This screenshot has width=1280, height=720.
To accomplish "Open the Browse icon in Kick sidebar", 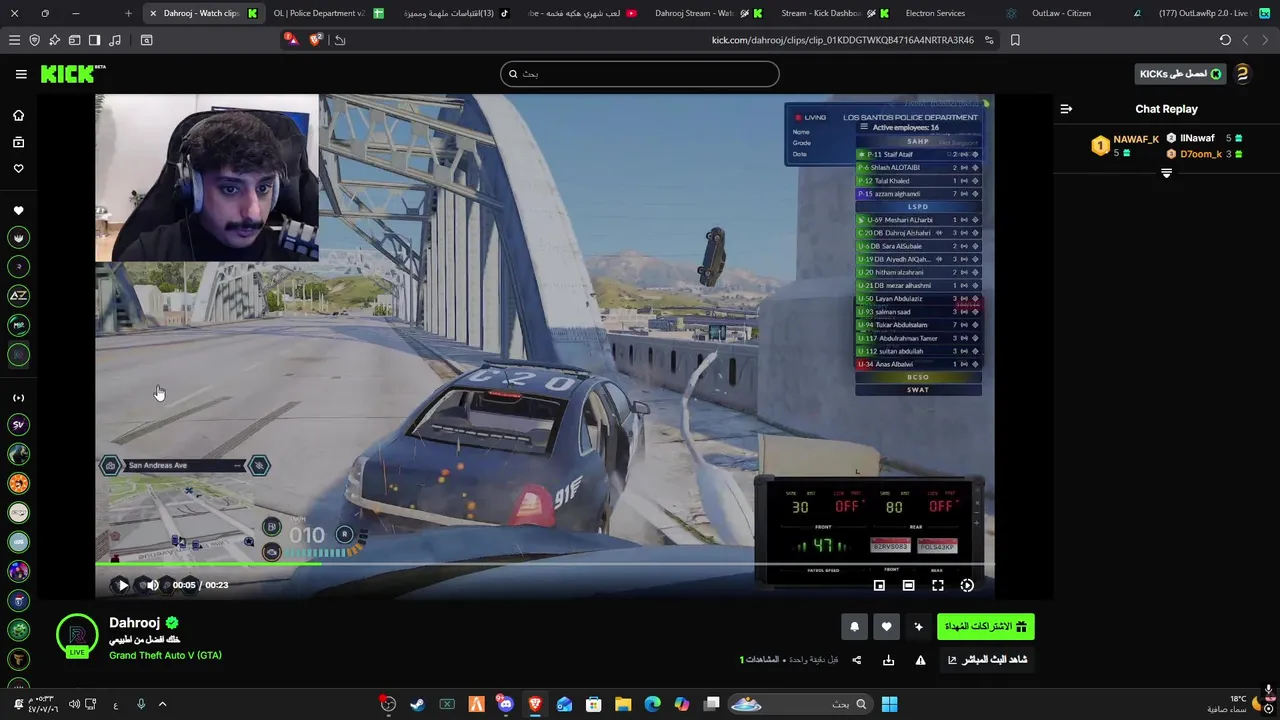I will pos(18,142).
